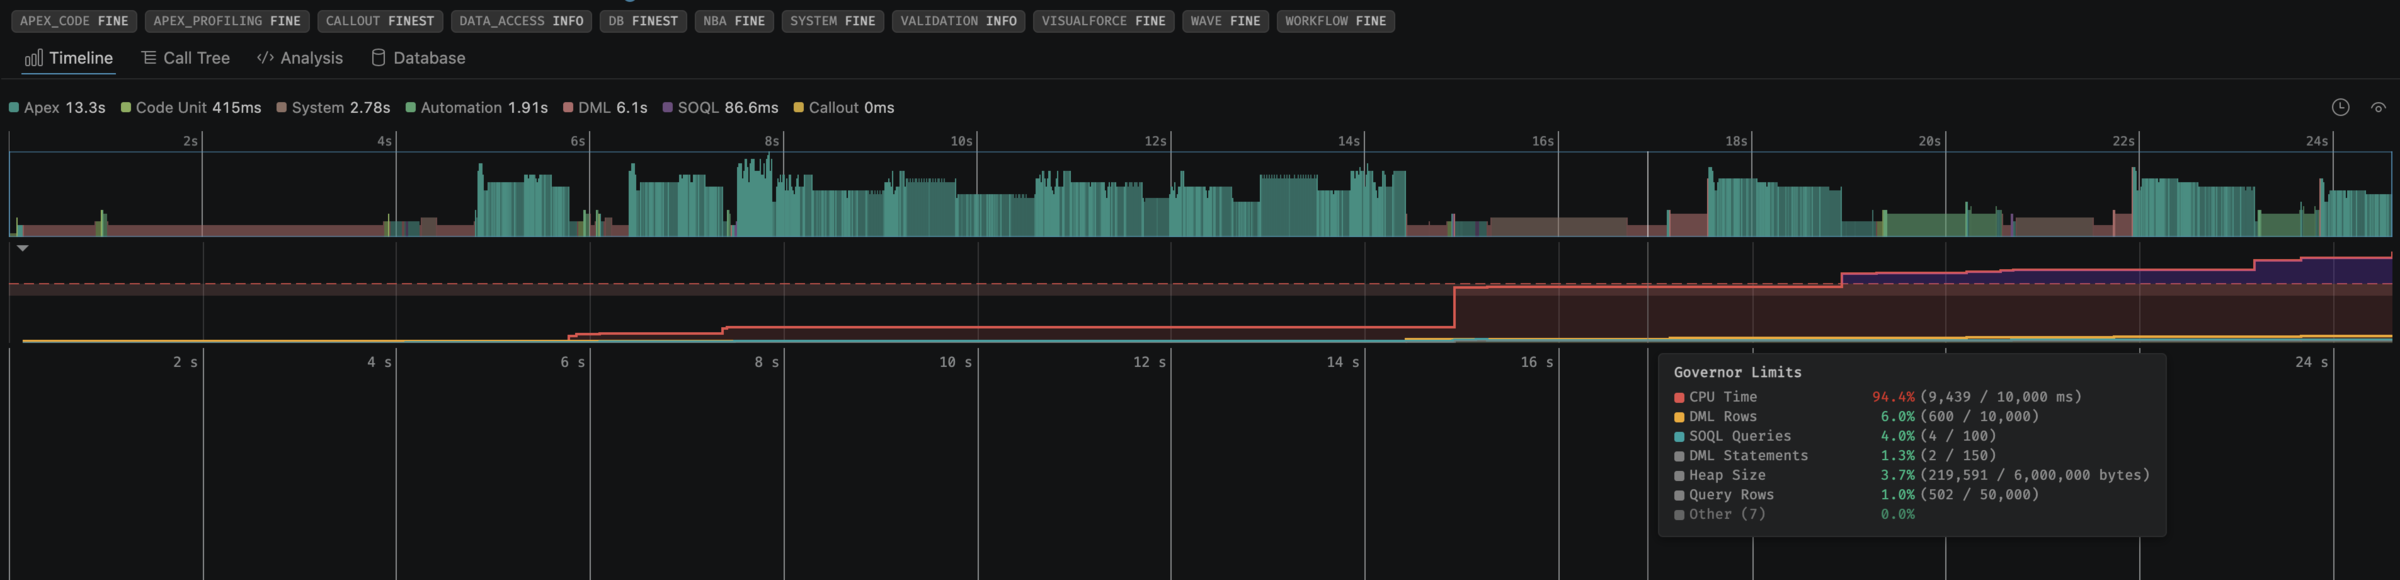
Task: Click the DML Rows yellow swatch
Action: 1679,417
